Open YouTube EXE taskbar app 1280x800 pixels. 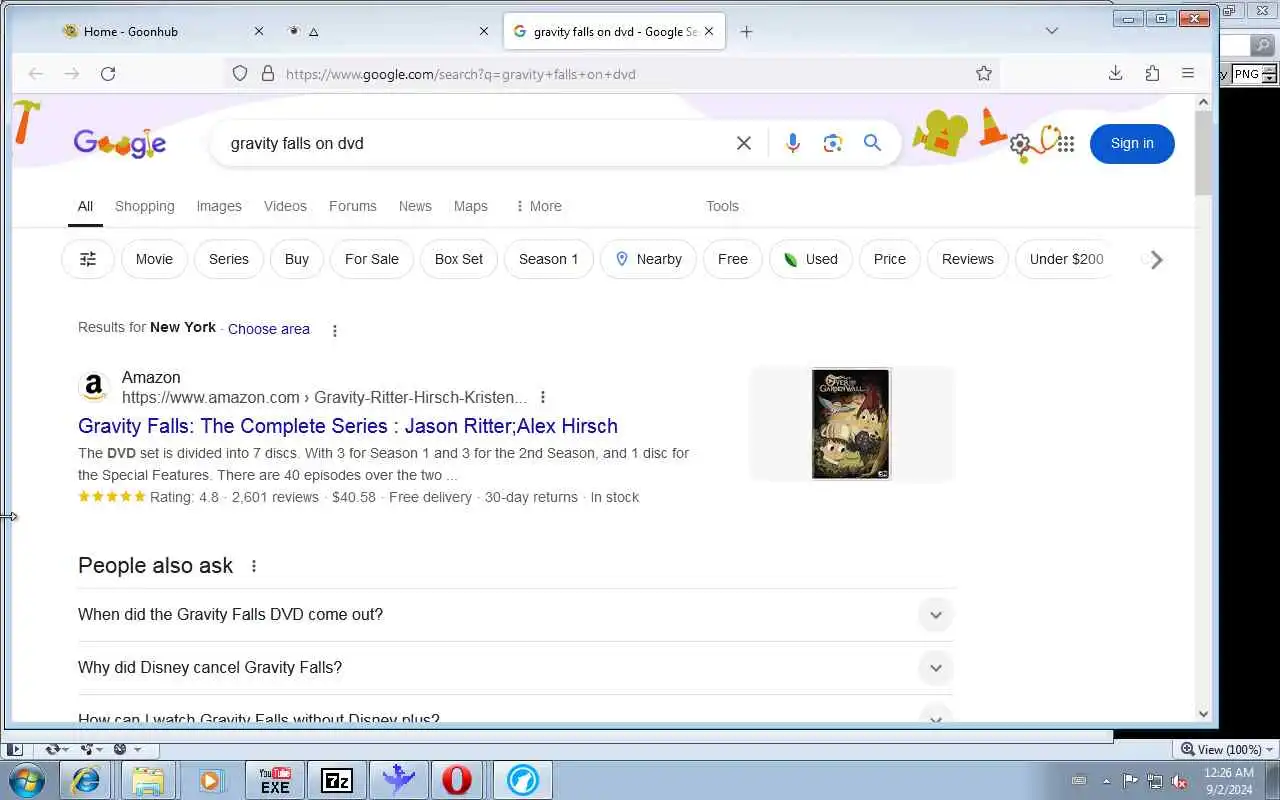[x=275, y=780]
